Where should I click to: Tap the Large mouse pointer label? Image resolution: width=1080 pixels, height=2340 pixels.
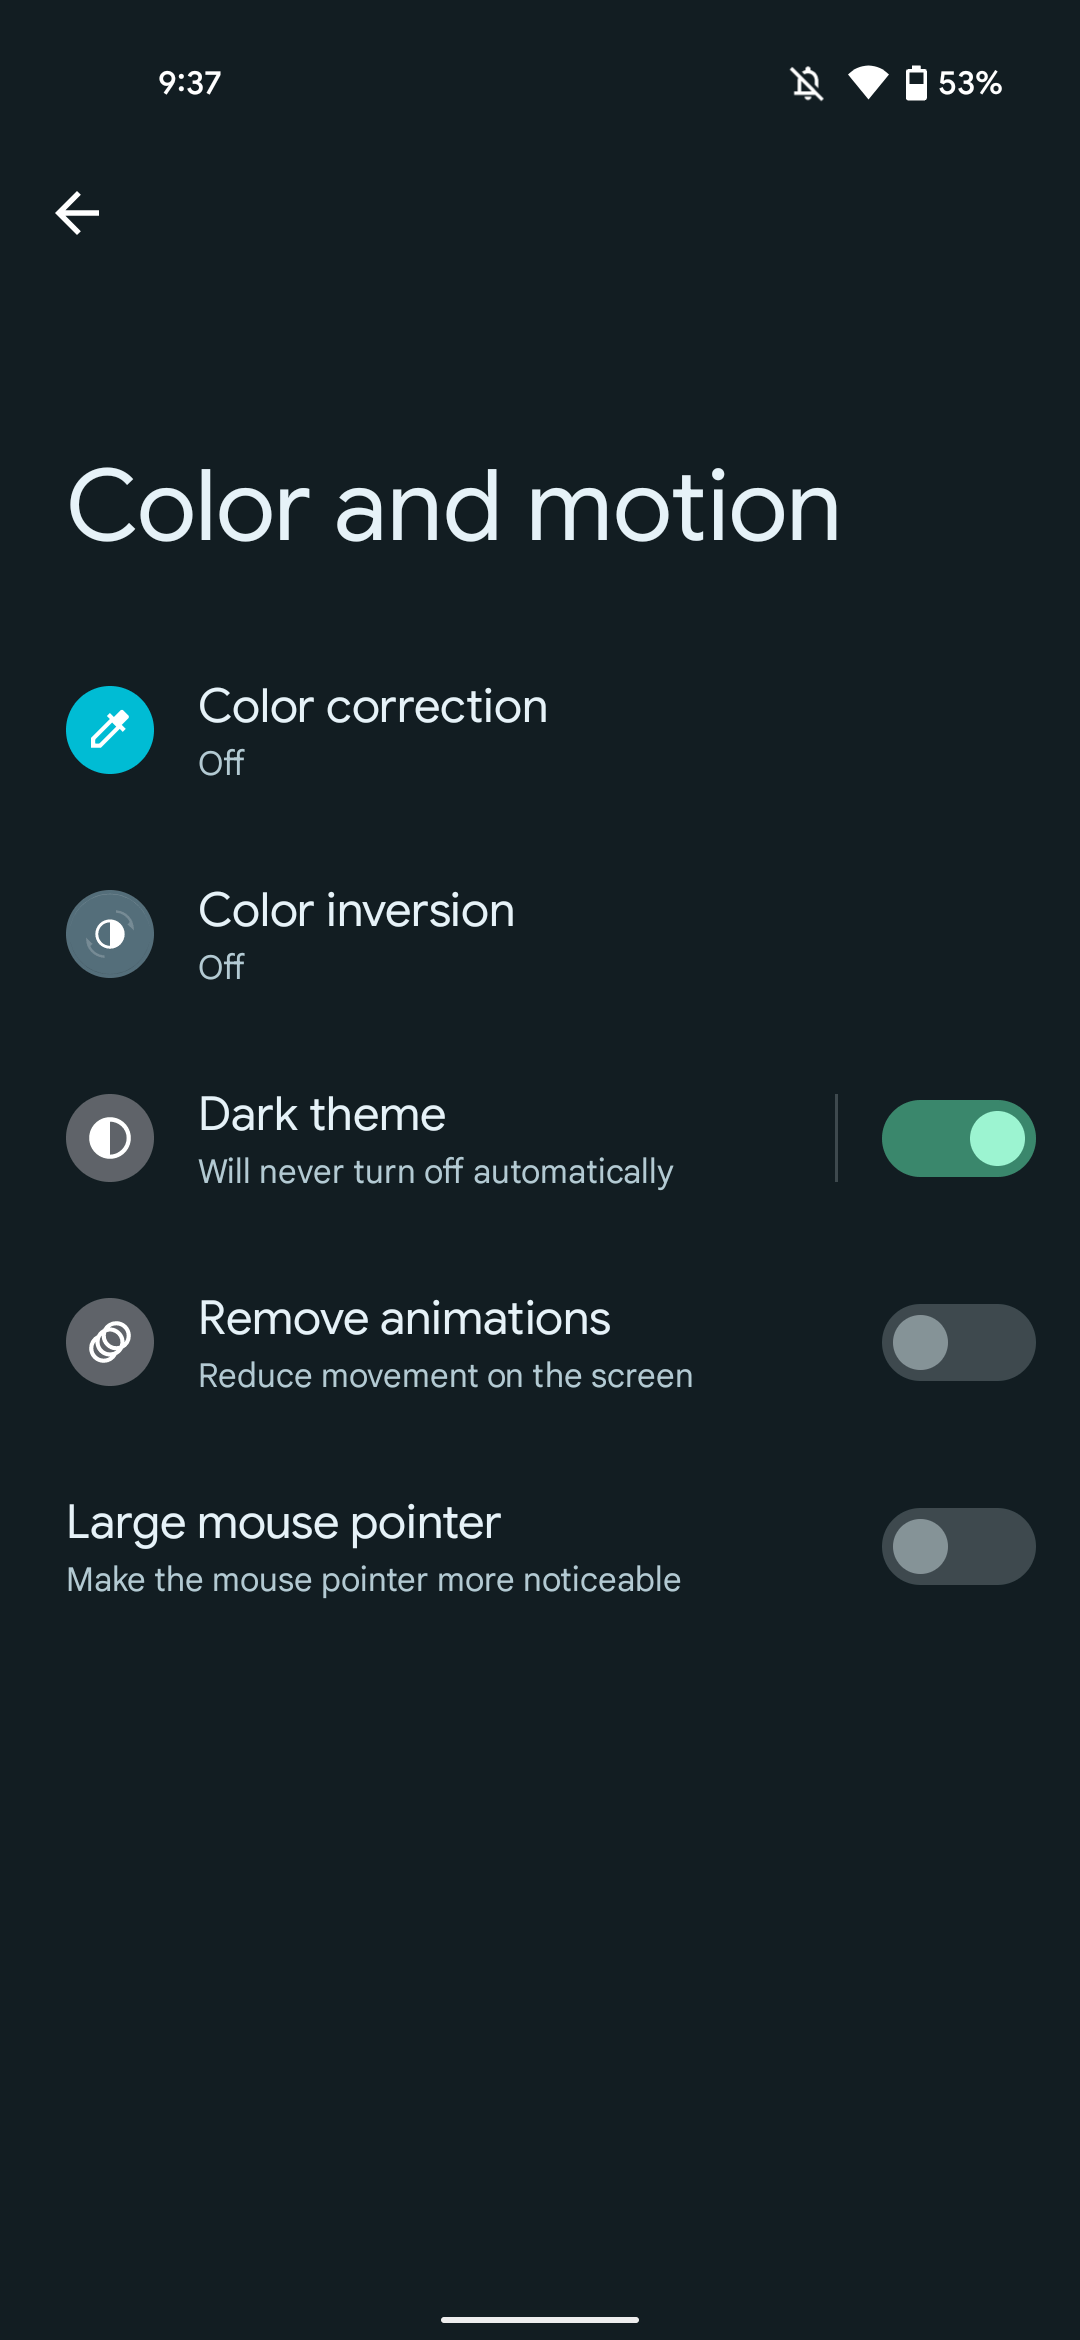click(283, 1523)
